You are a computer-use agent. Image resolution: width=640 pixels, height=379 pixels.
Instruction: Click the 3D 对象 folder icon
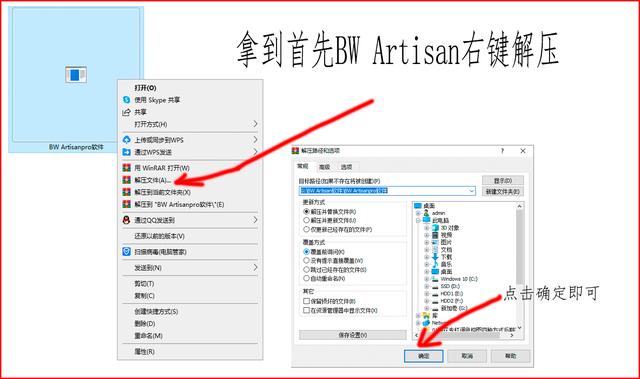coord(435,228)
